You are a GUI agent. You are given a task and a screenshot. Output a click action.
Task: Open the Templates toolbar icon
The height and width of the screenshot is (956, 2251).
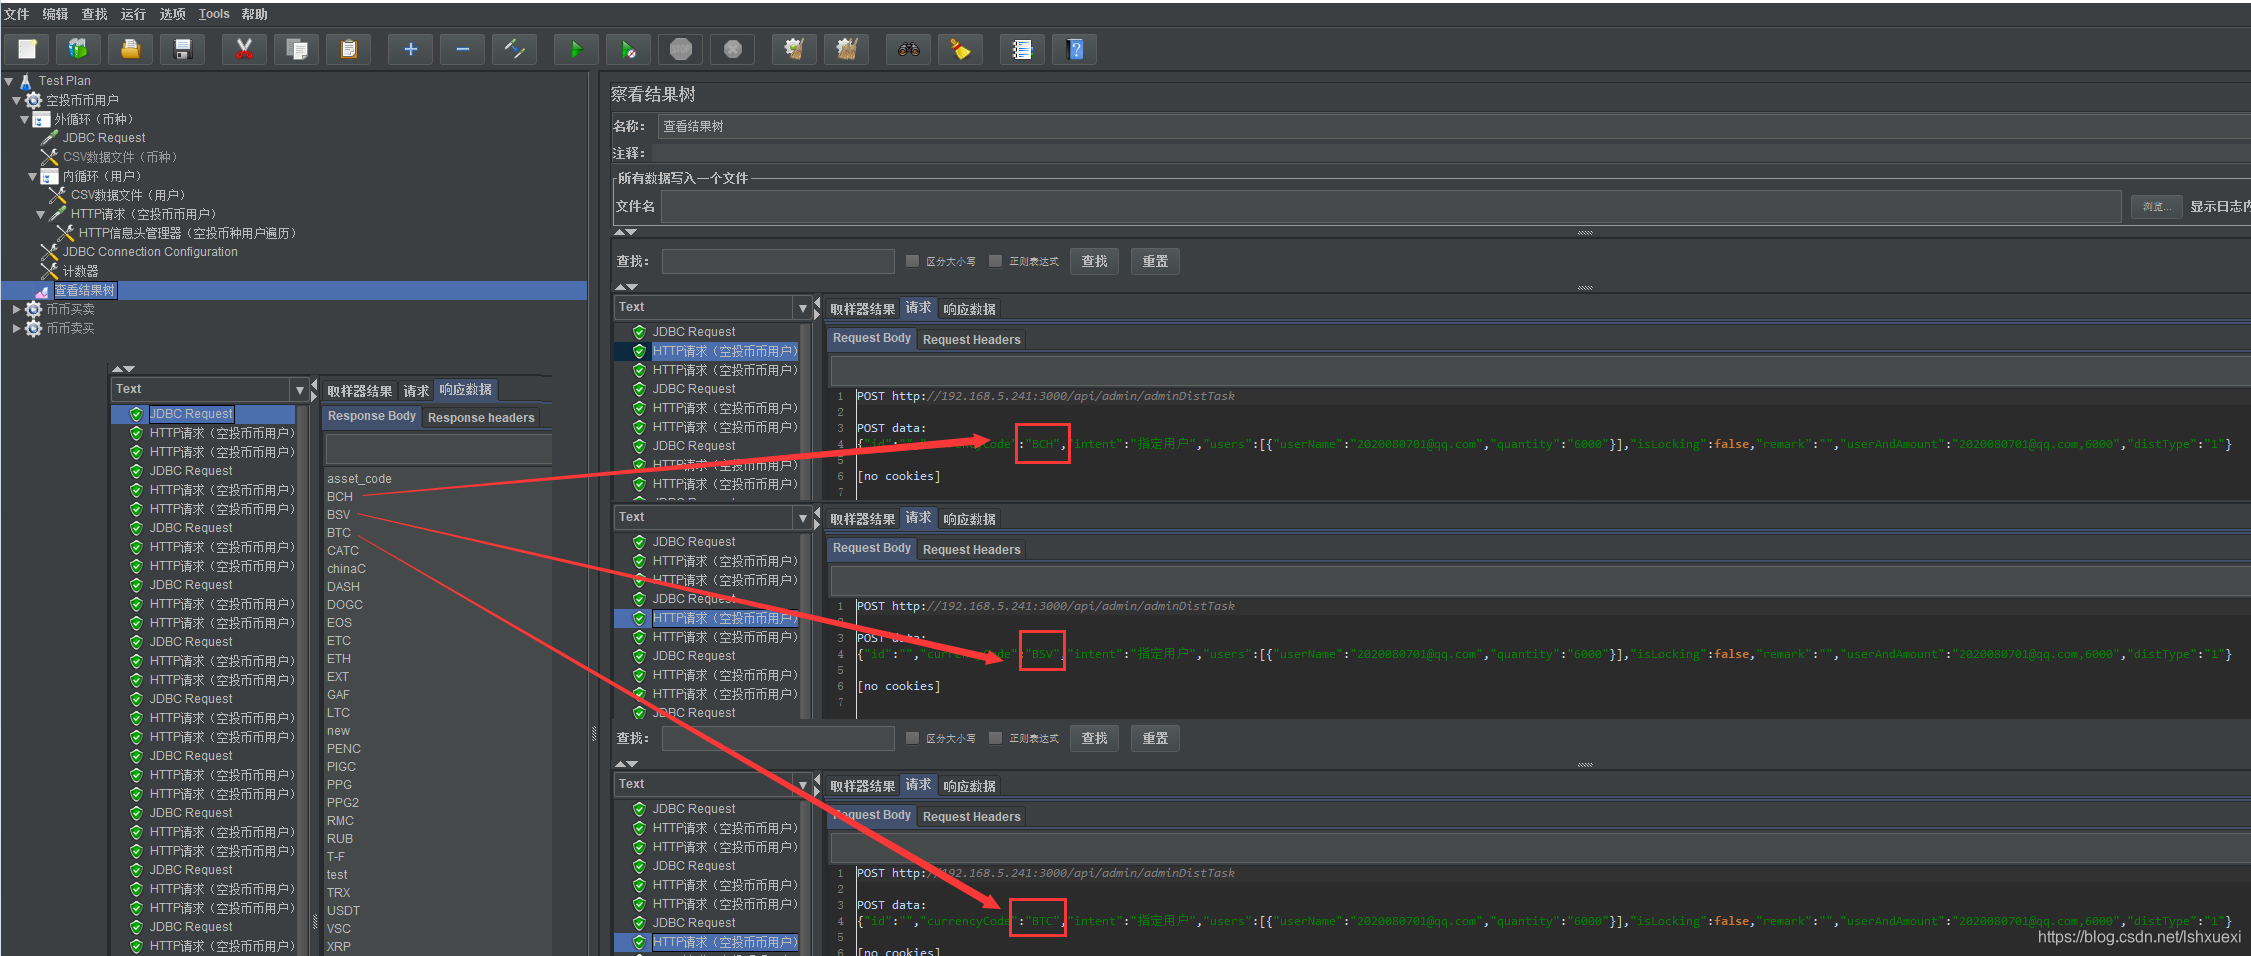coord(78,49)
